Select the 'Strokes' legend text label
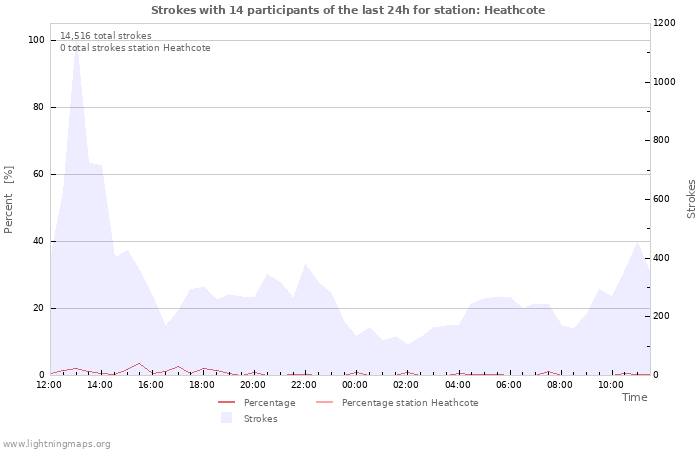Image resolution: width=700 pixels, height=450 pixels. [260, 418]
